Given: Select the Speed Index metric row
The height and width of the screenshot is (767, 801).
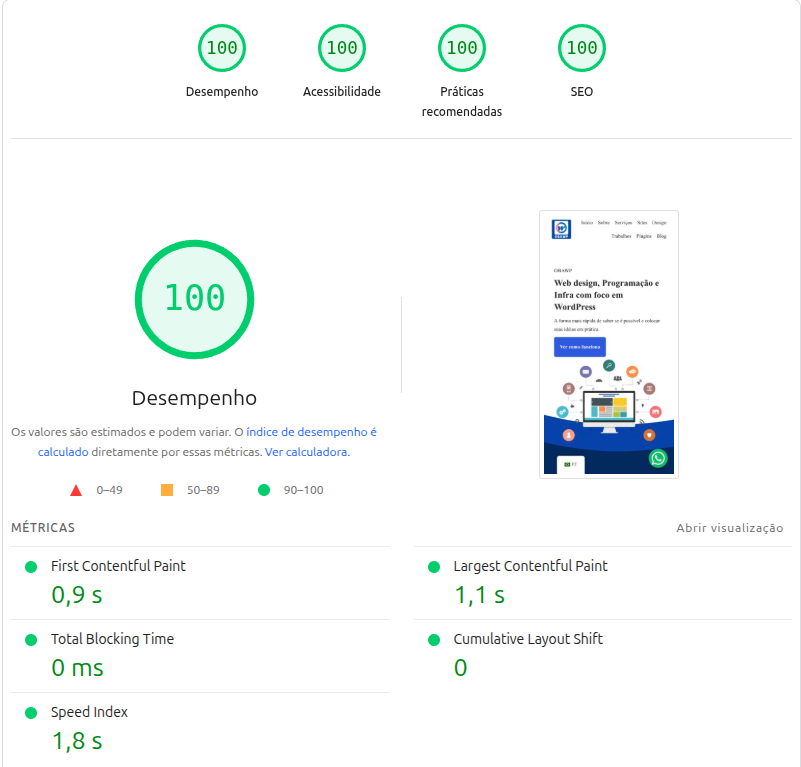Looking at the screenshot, I should [x=90, y=712].
